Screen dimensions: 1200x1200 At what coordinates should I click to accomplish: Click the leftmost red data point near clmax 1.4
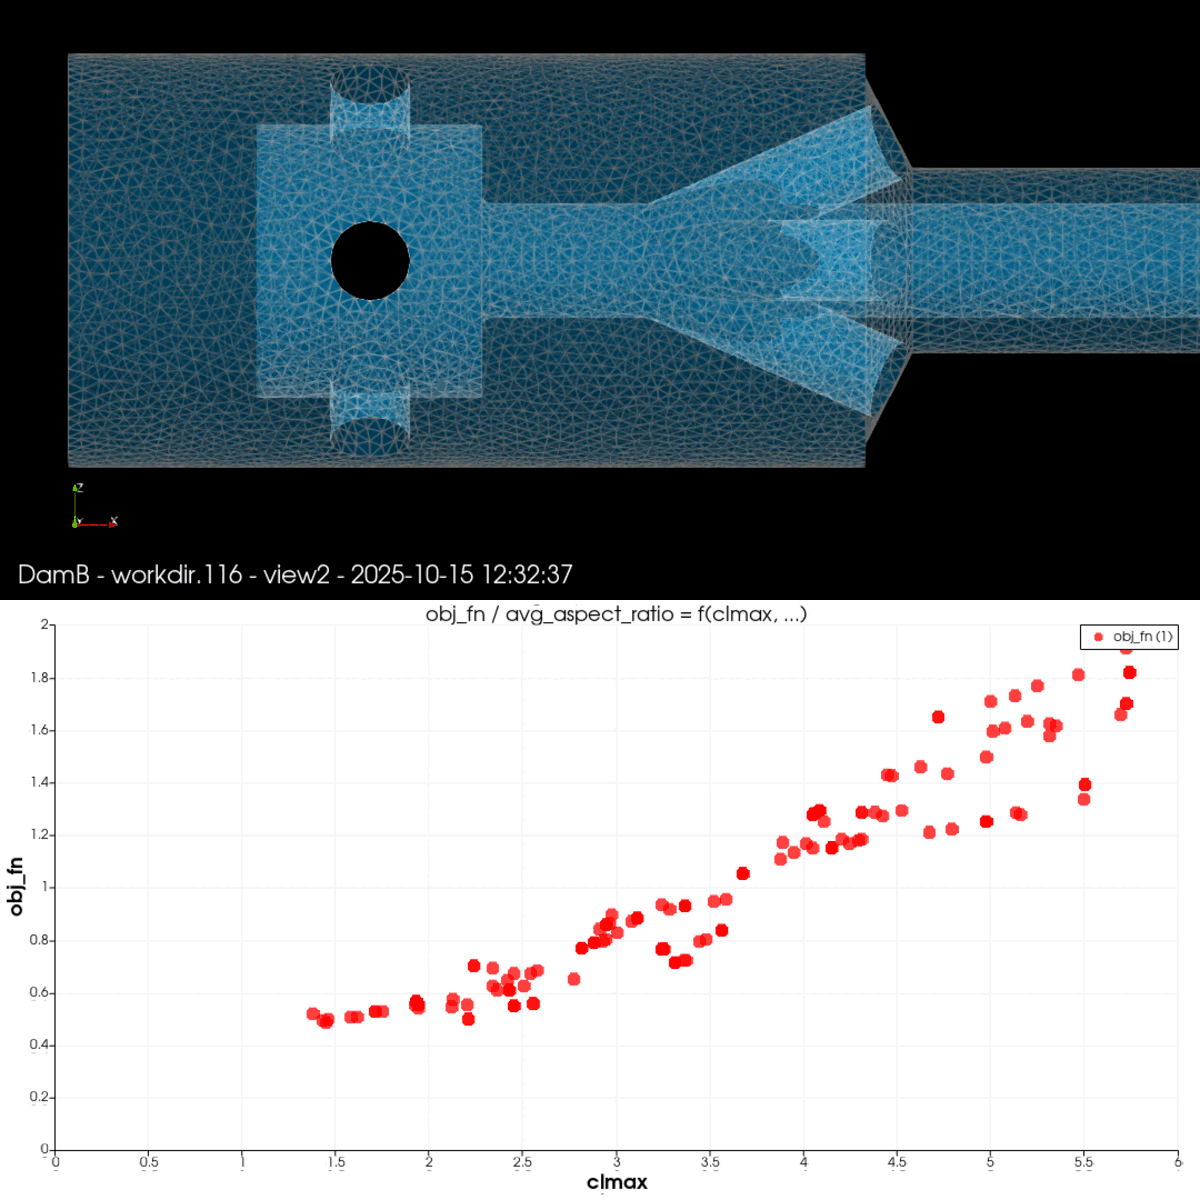(312, 1012)
